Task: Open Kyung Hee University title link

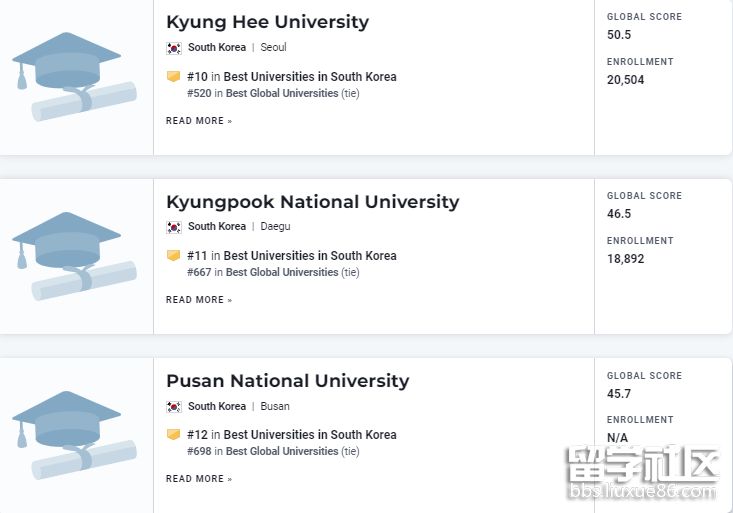Action: [267, 22]
